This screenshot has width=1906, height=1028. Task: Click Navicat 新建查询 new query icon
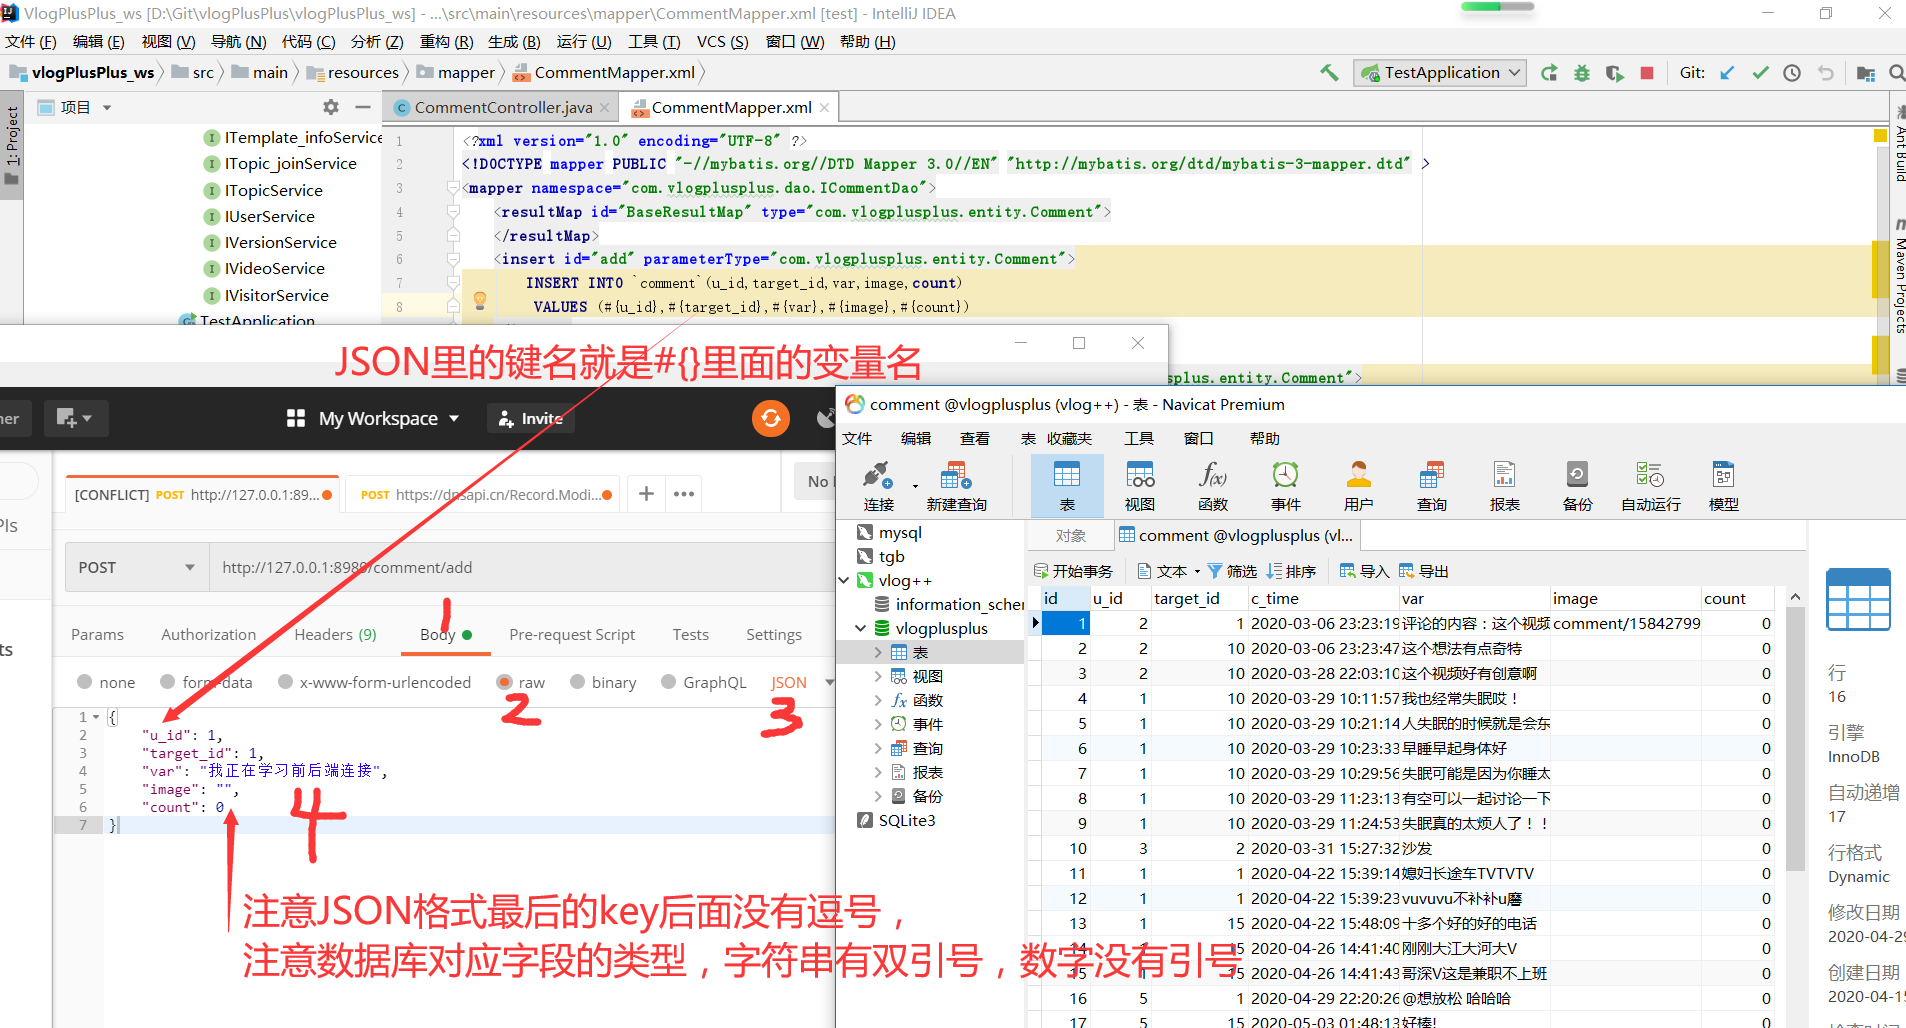pos(956,486)
